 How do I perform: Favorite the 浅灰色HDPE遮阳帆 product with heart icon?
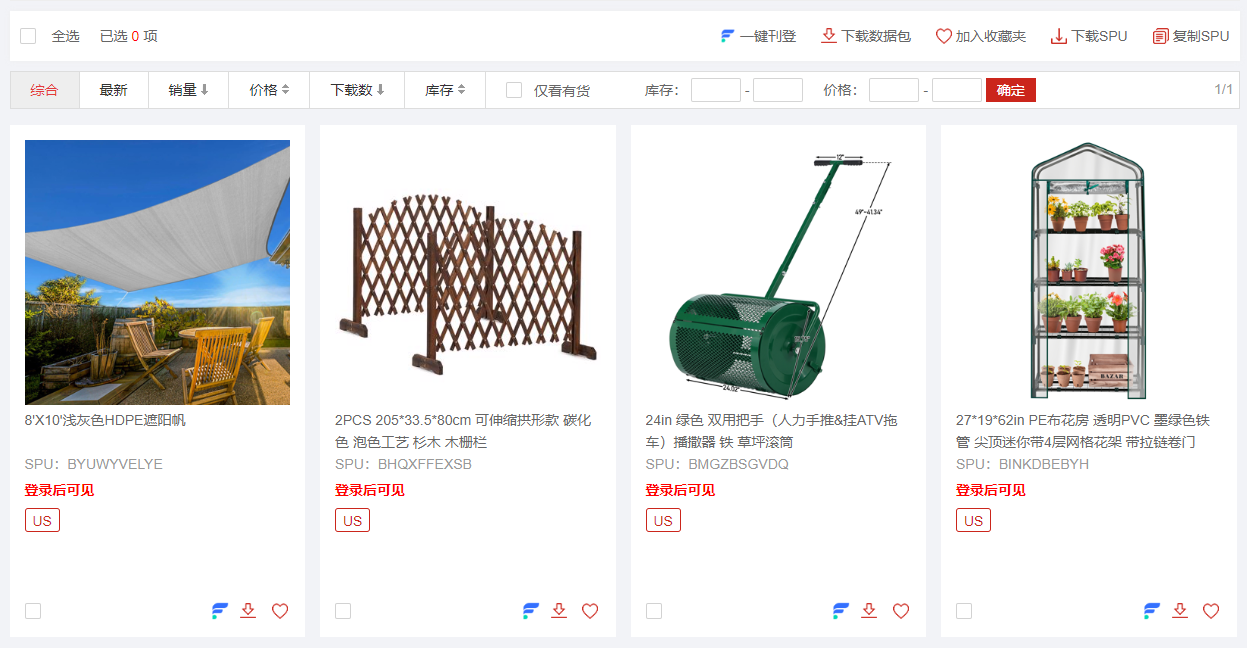(280, 611)
